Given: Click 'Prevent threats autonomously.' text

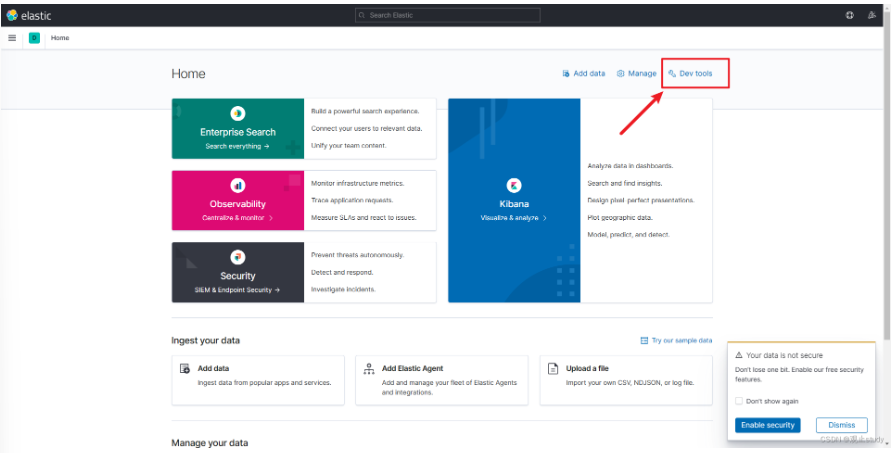Looking at the screenshot, I should [357, 255].
